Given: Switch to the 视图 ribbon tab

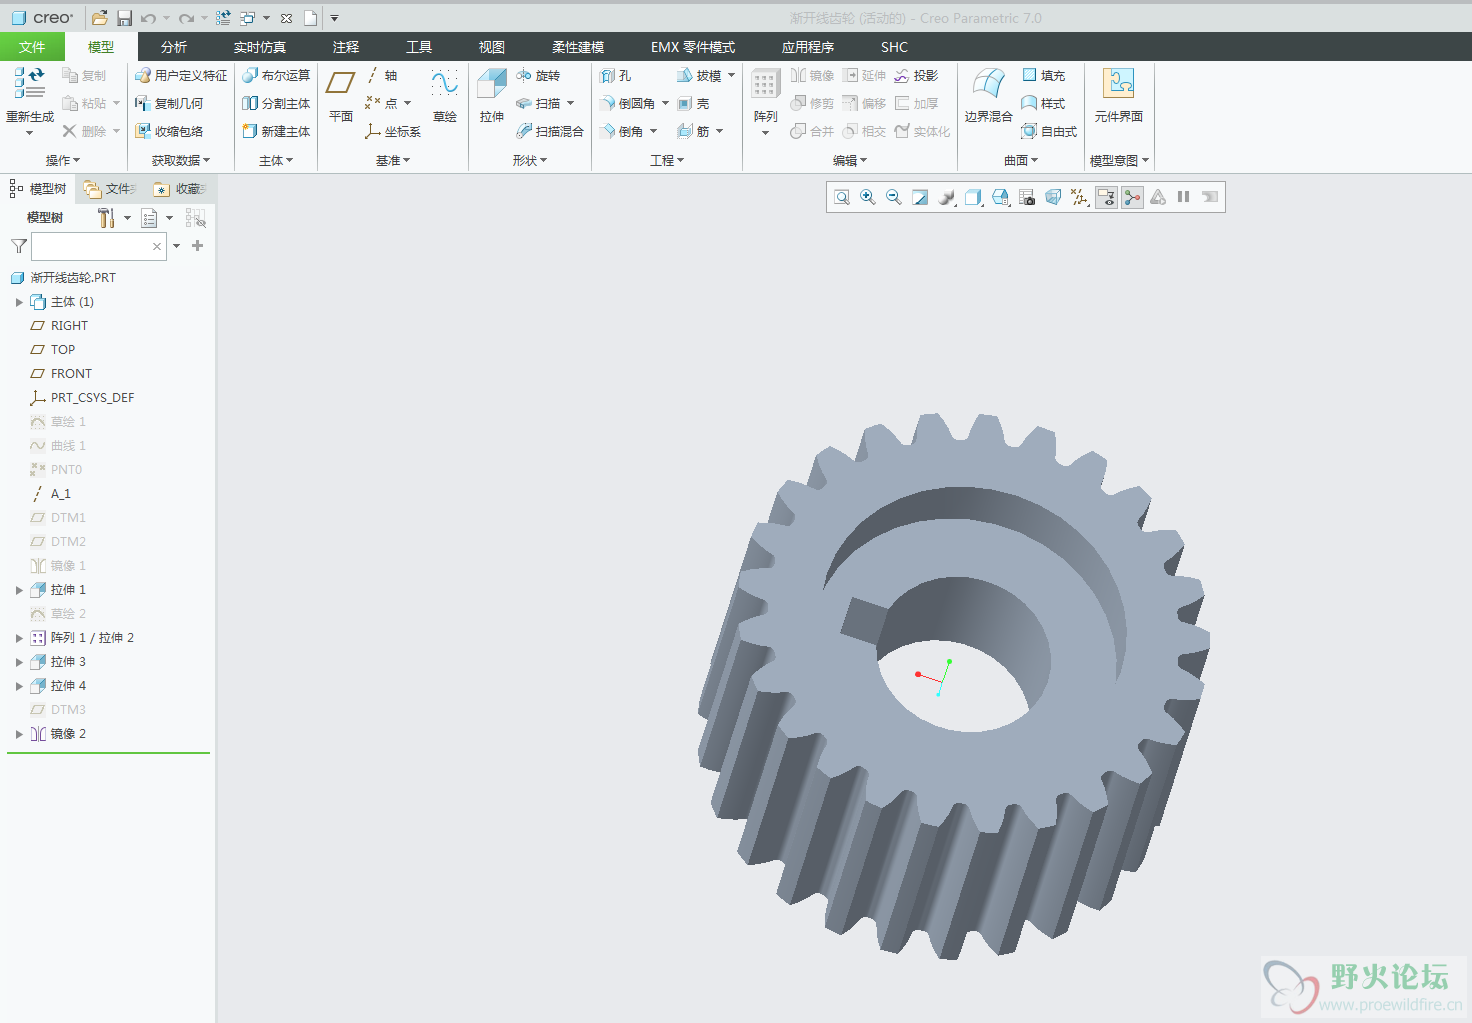Looking at the screenshot, I should (x=491, y=47).
